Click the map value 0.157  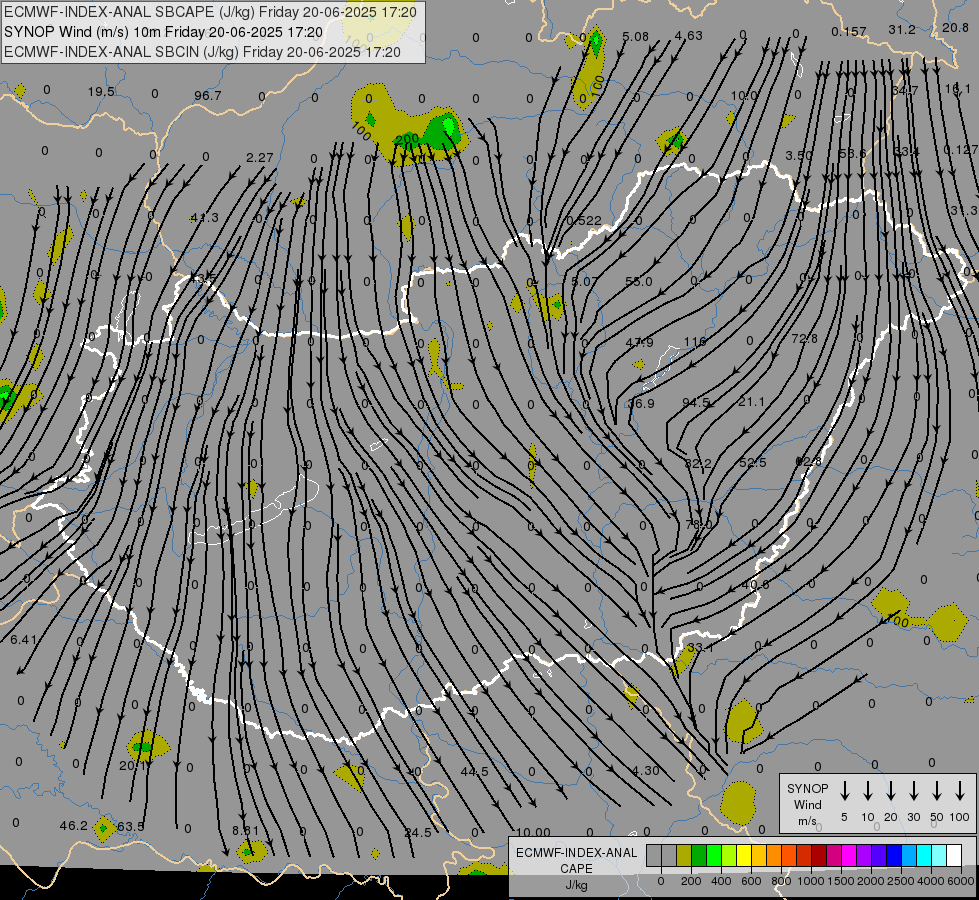pos(849,31)
